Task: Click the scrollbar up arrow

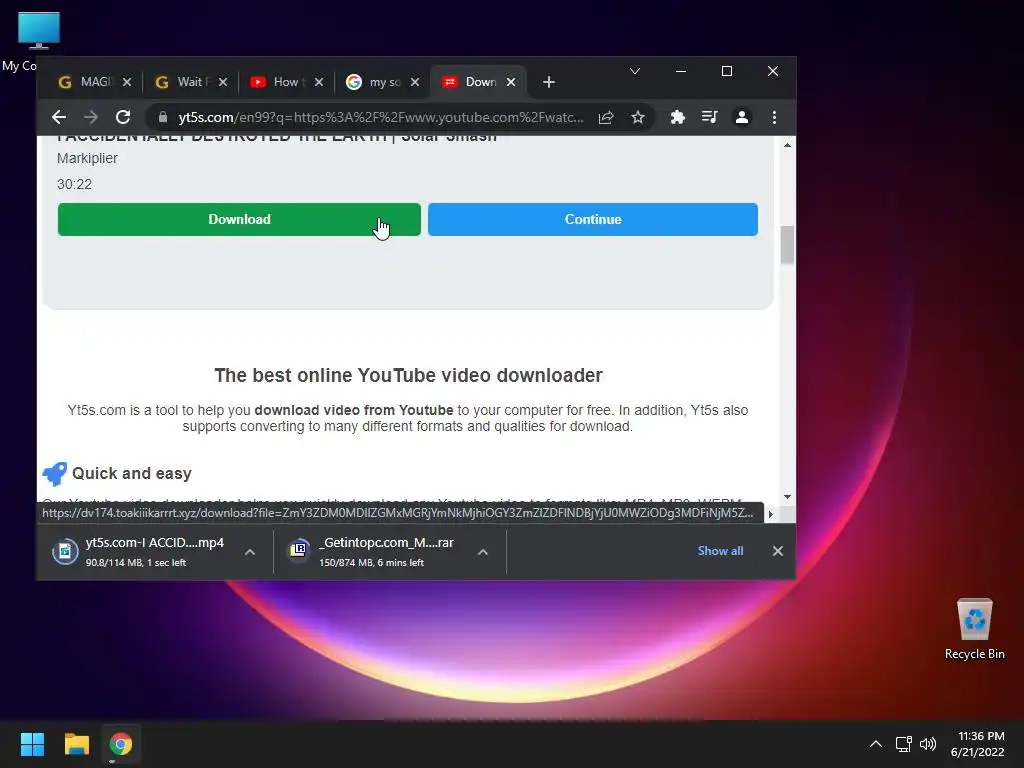Action: pos(787,145)
